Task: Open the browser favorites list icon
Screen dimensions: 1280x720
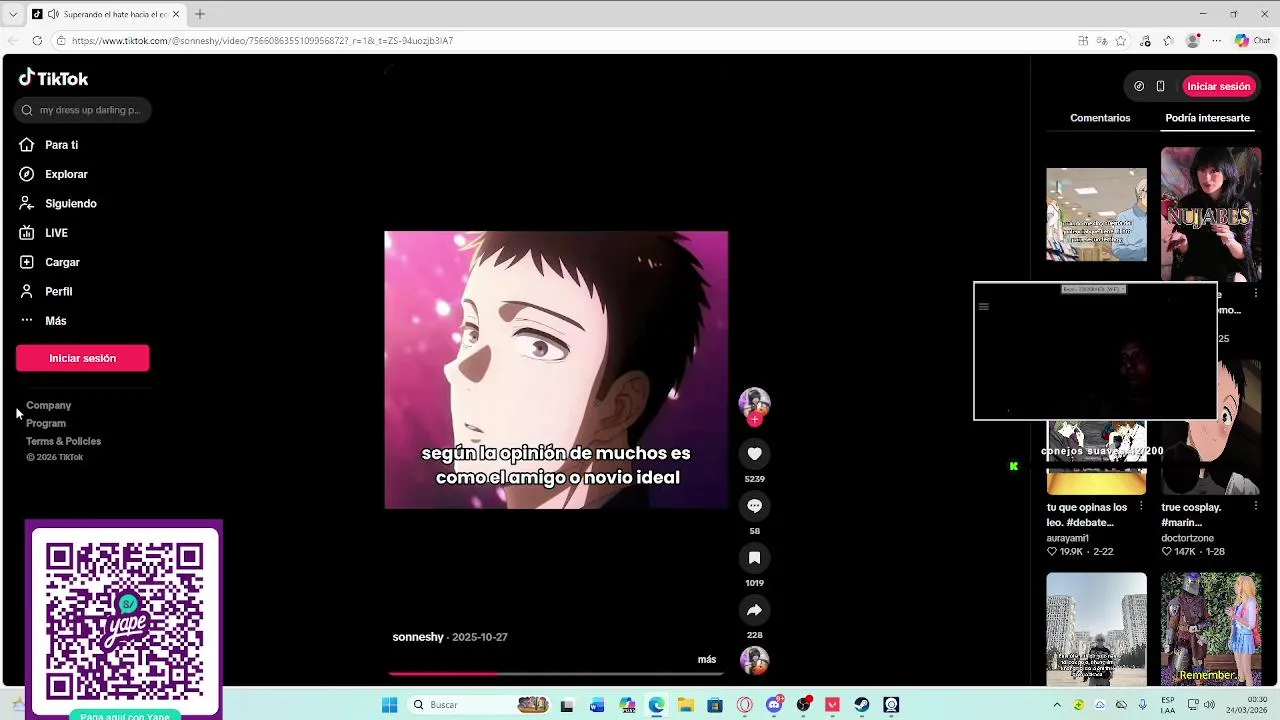Action: click(1167, 41)
